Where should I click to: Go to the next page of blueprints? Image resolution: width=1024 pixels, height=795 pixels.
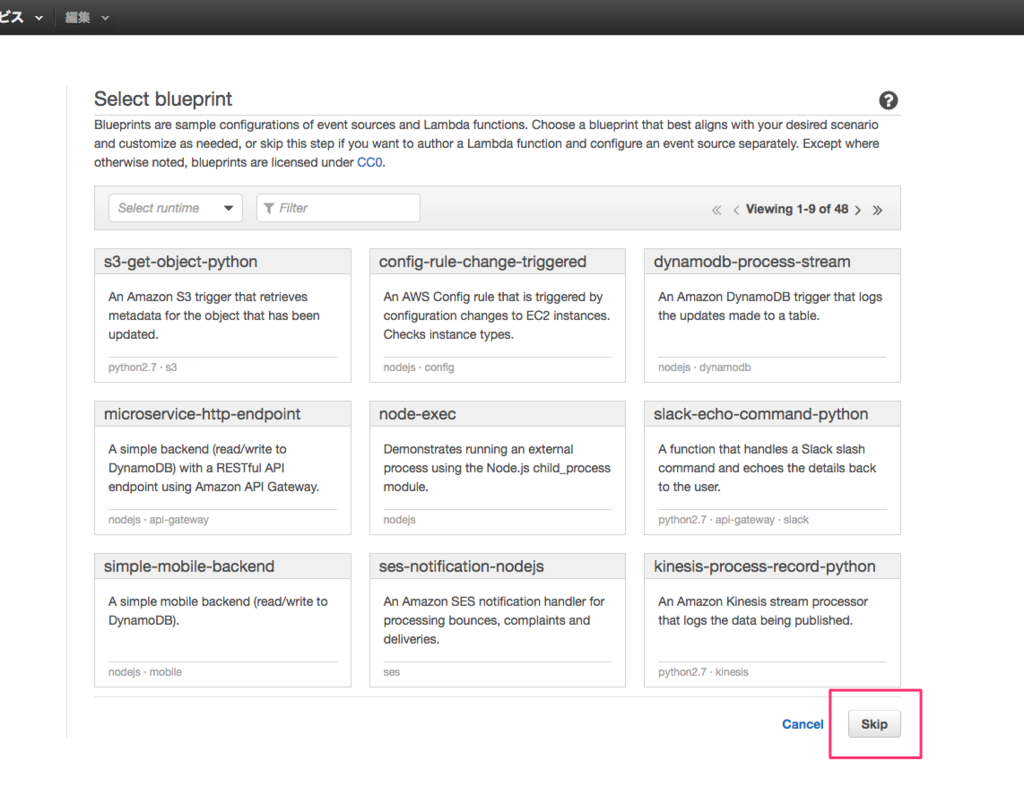tap(858, 210)
